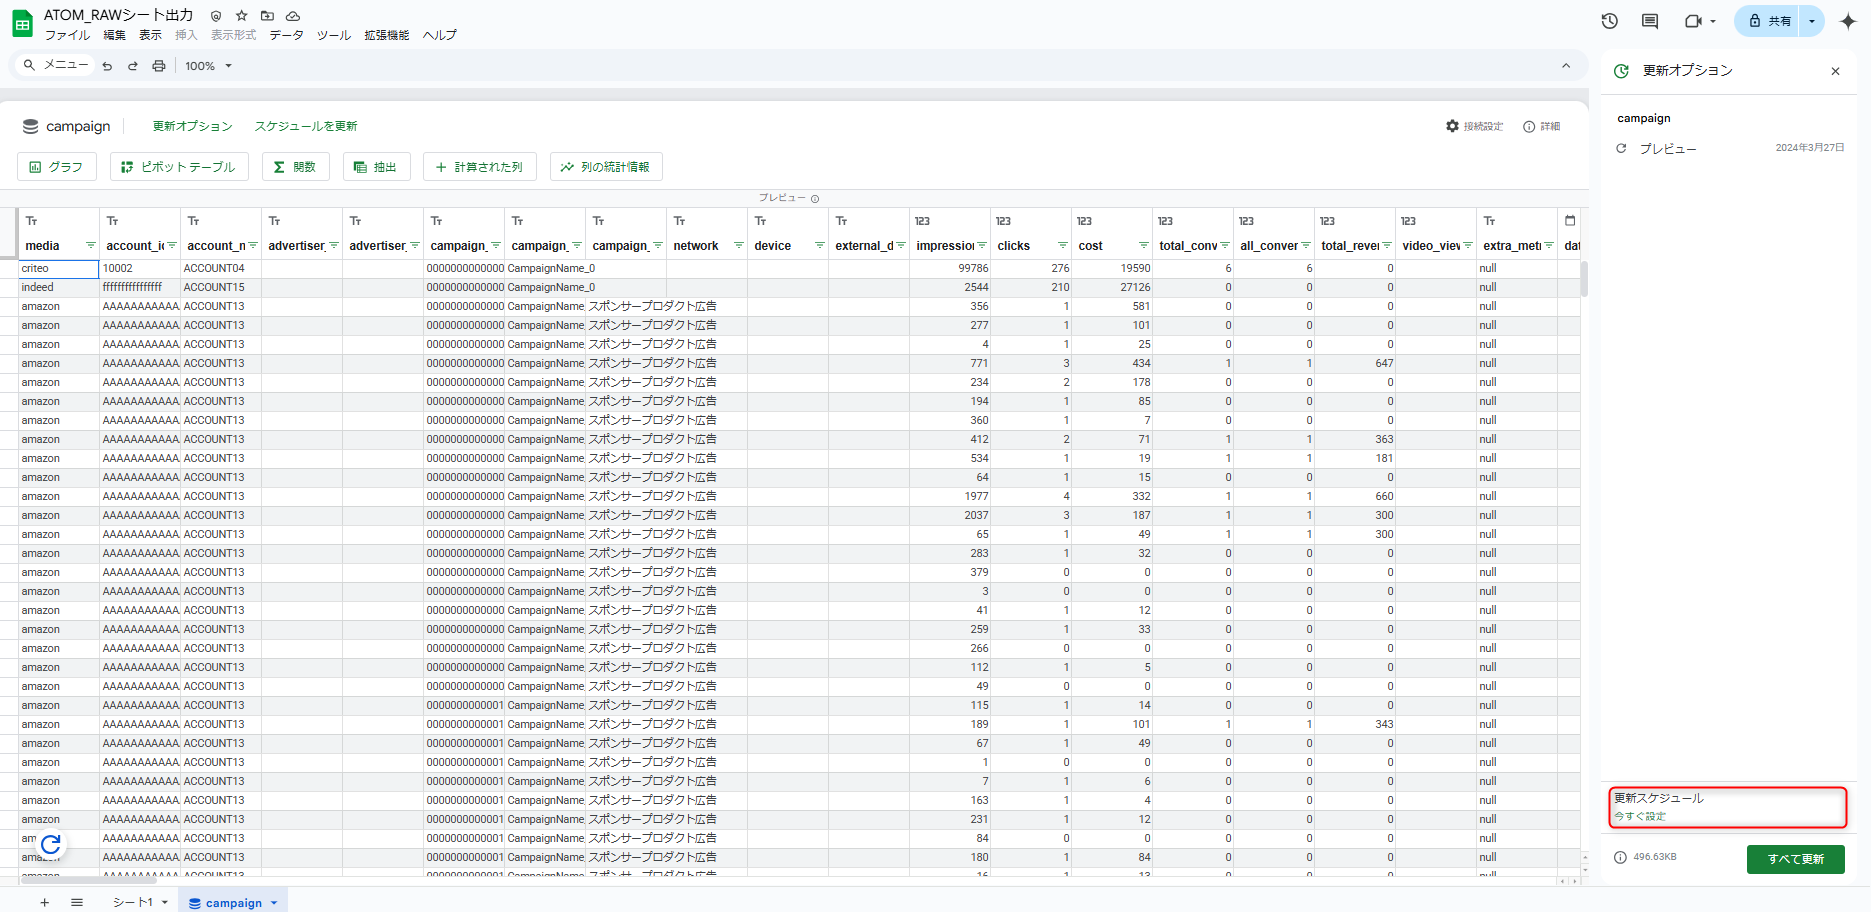The height and width of the screenshot is (912, 1871).
Task: Click the Gemini sparkle icon
Action: [x=1847, y=21]
